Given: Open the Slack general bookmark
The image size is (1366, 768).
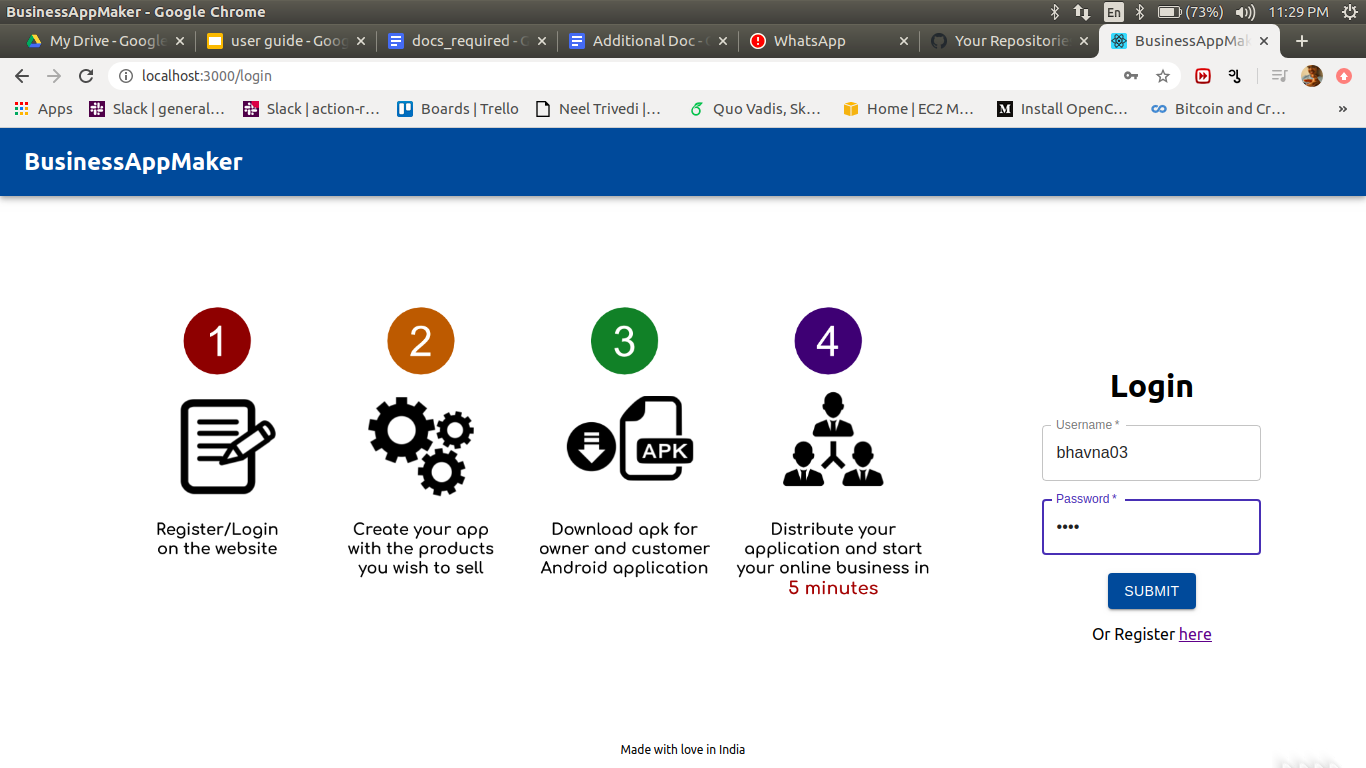Looking at the screenshot, I should pyautogui.click(x=157, y=109).
